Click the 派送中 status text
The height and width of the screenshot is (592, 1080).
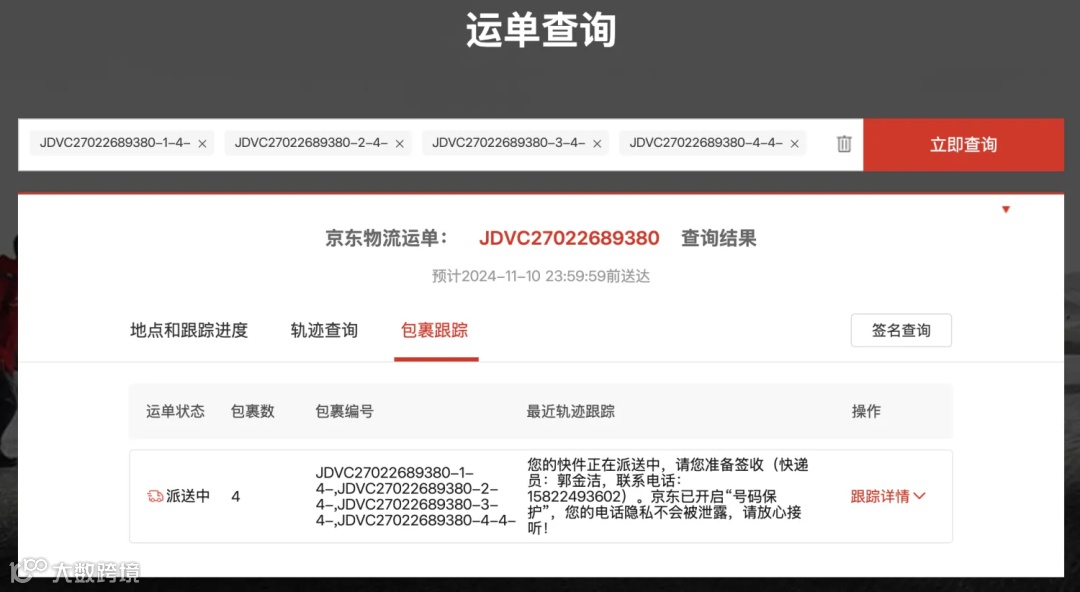pos(188,496)
